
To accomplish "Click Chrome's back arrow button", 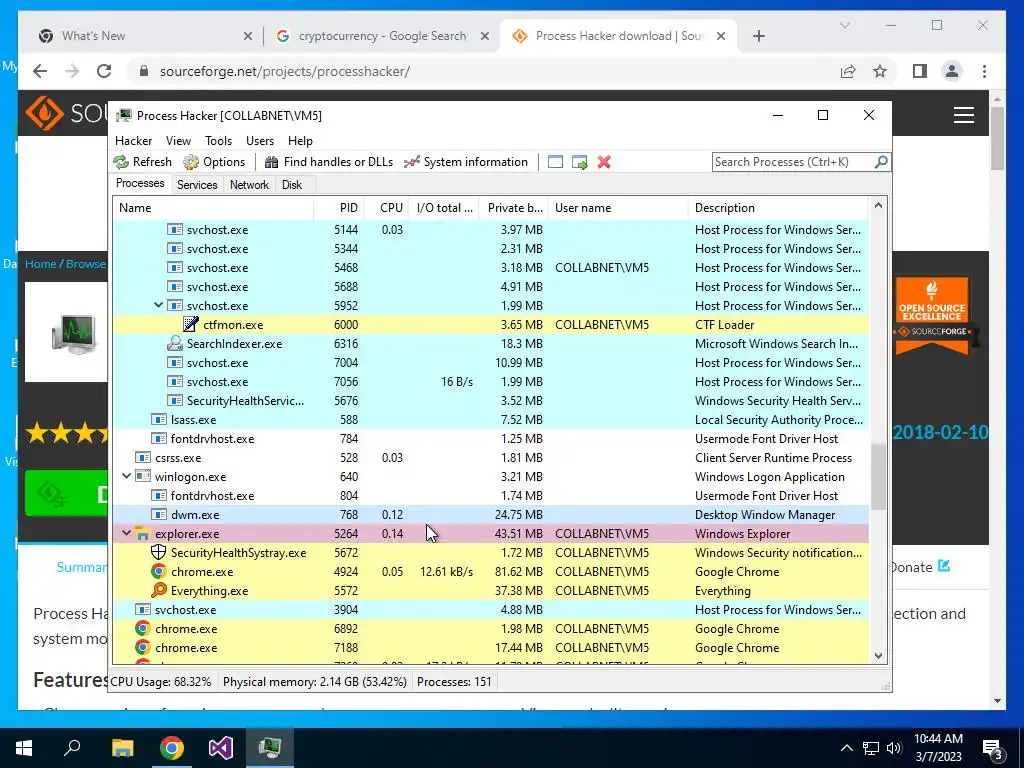I will tap(40, 71).
